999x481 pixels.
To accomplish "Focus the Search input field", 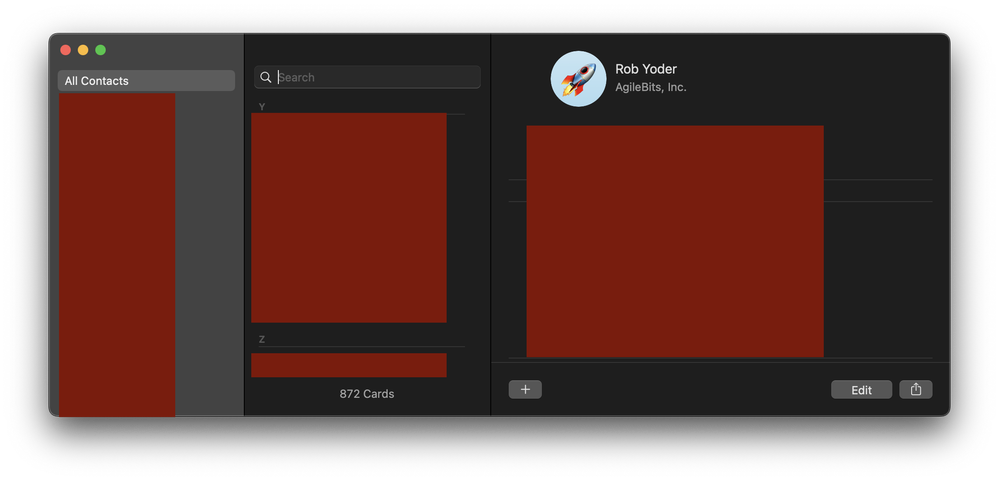I will coord(376,77).
